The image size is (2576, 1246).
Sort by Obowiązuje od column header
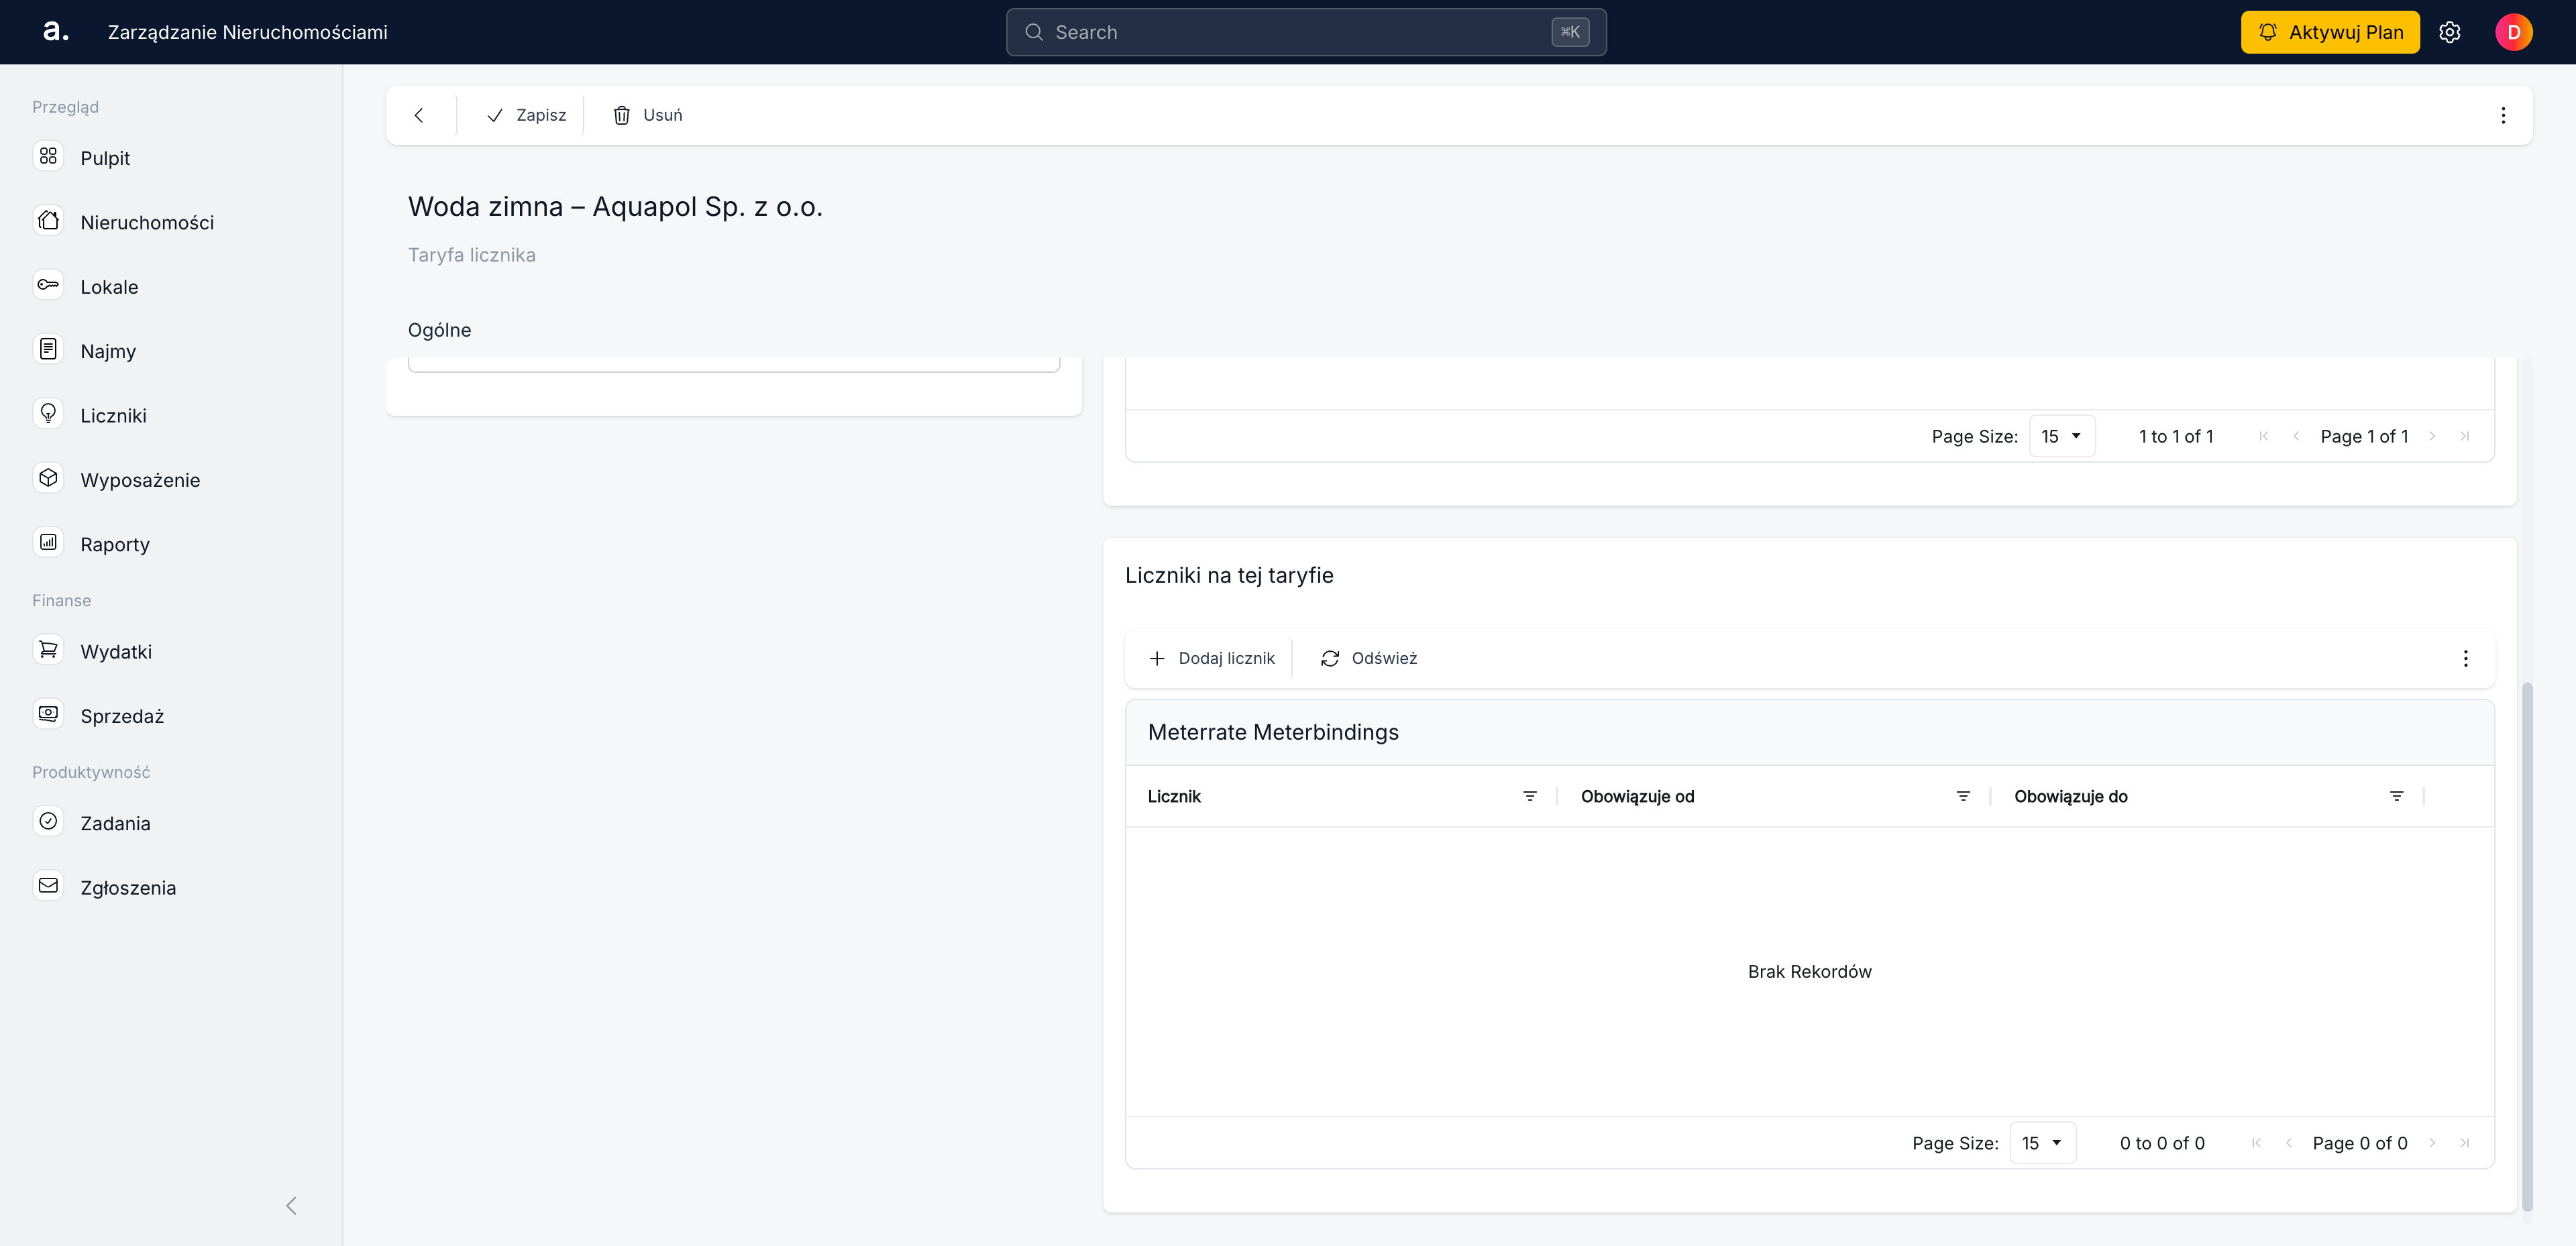pos(1637,796)
